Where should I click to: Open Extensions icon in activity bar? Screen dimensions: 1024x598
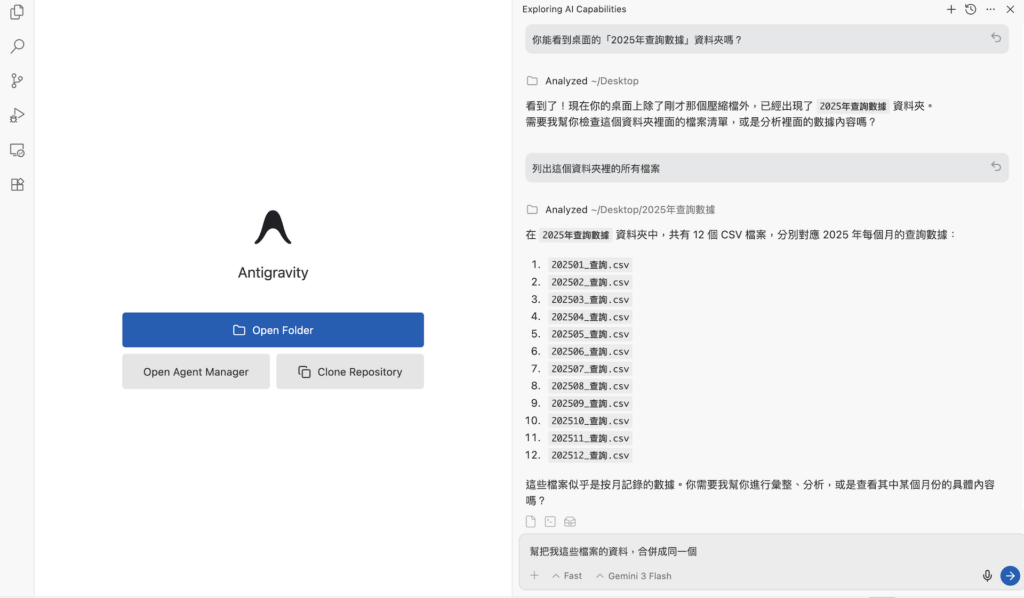(x=17, y=185)
